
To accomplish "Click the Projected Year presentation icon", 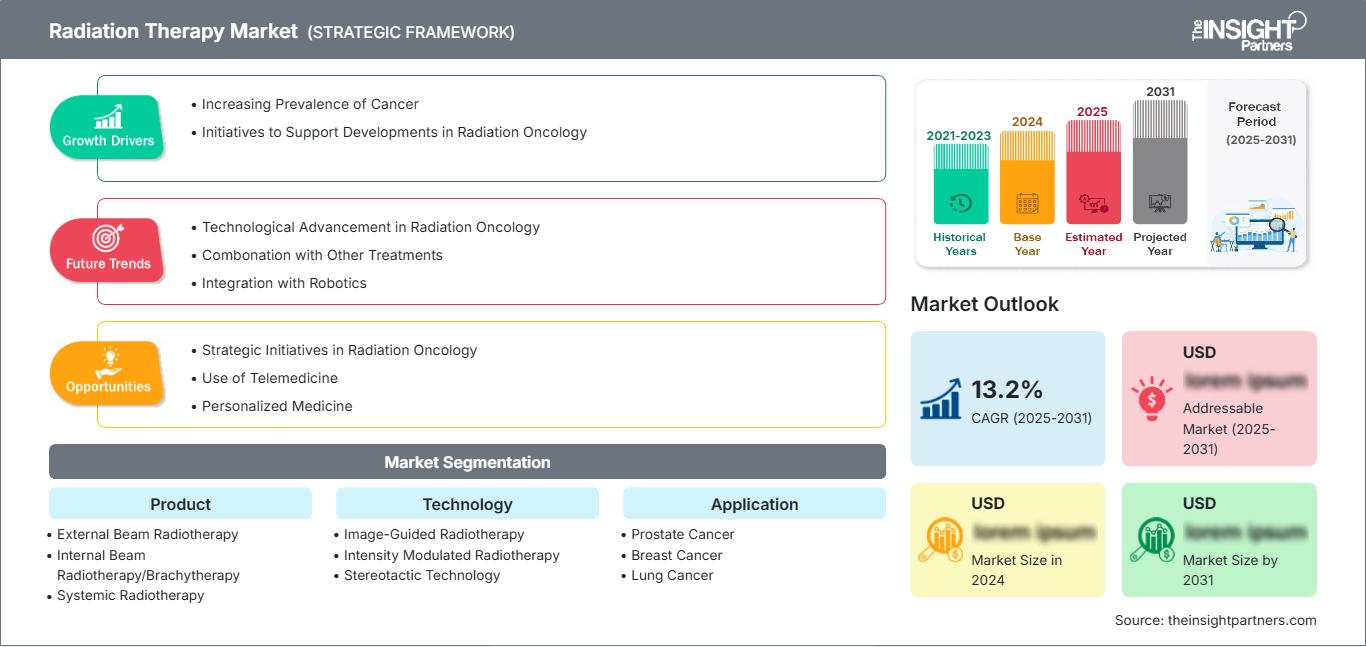I will point(1160,202).
